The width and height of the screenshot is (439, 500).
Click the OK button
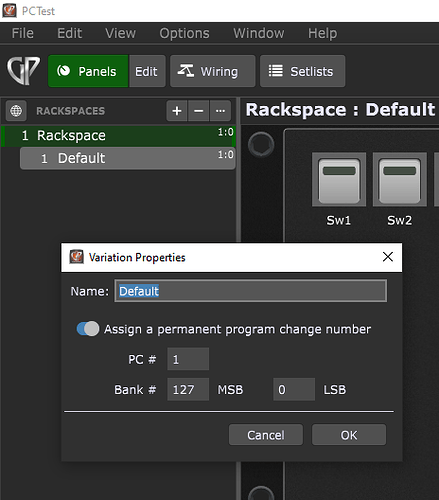pos(349,435)
